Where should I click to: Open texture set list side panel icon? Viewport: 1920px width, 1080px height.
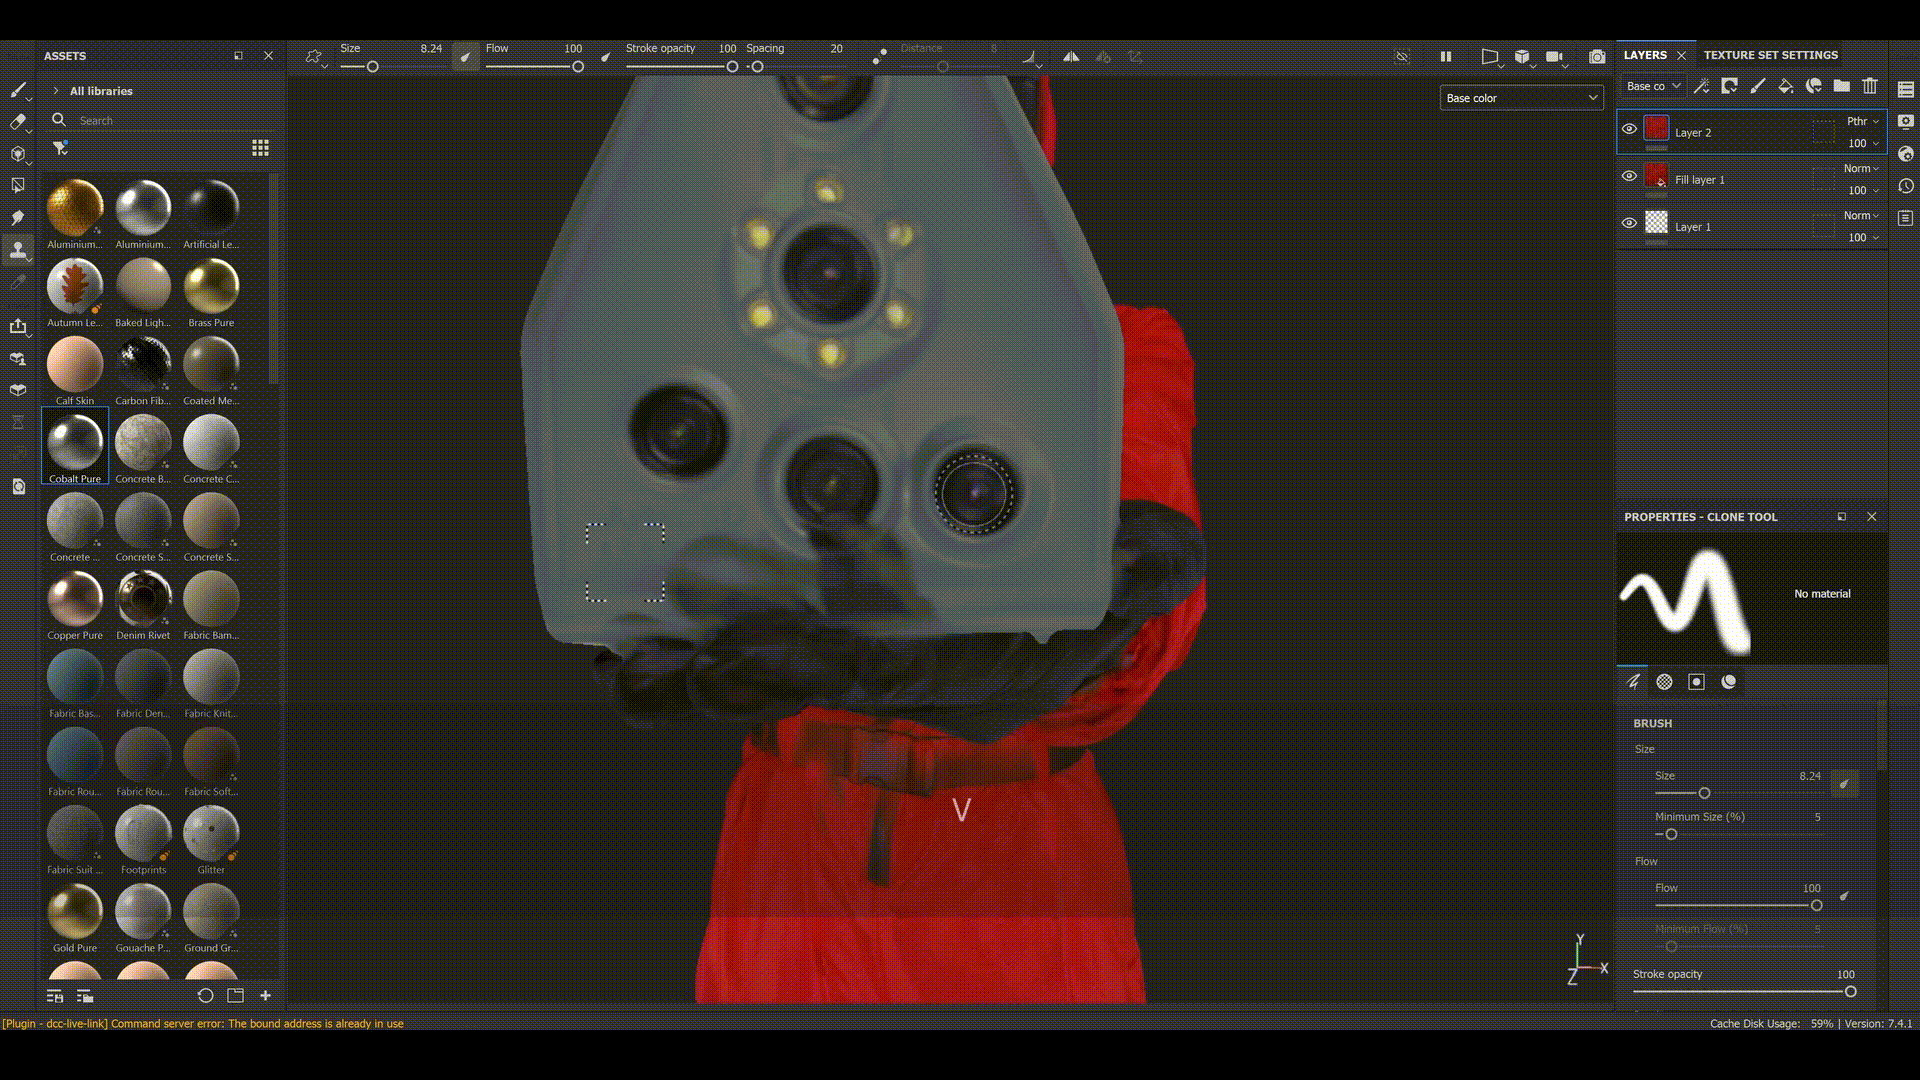(1906, 89)
